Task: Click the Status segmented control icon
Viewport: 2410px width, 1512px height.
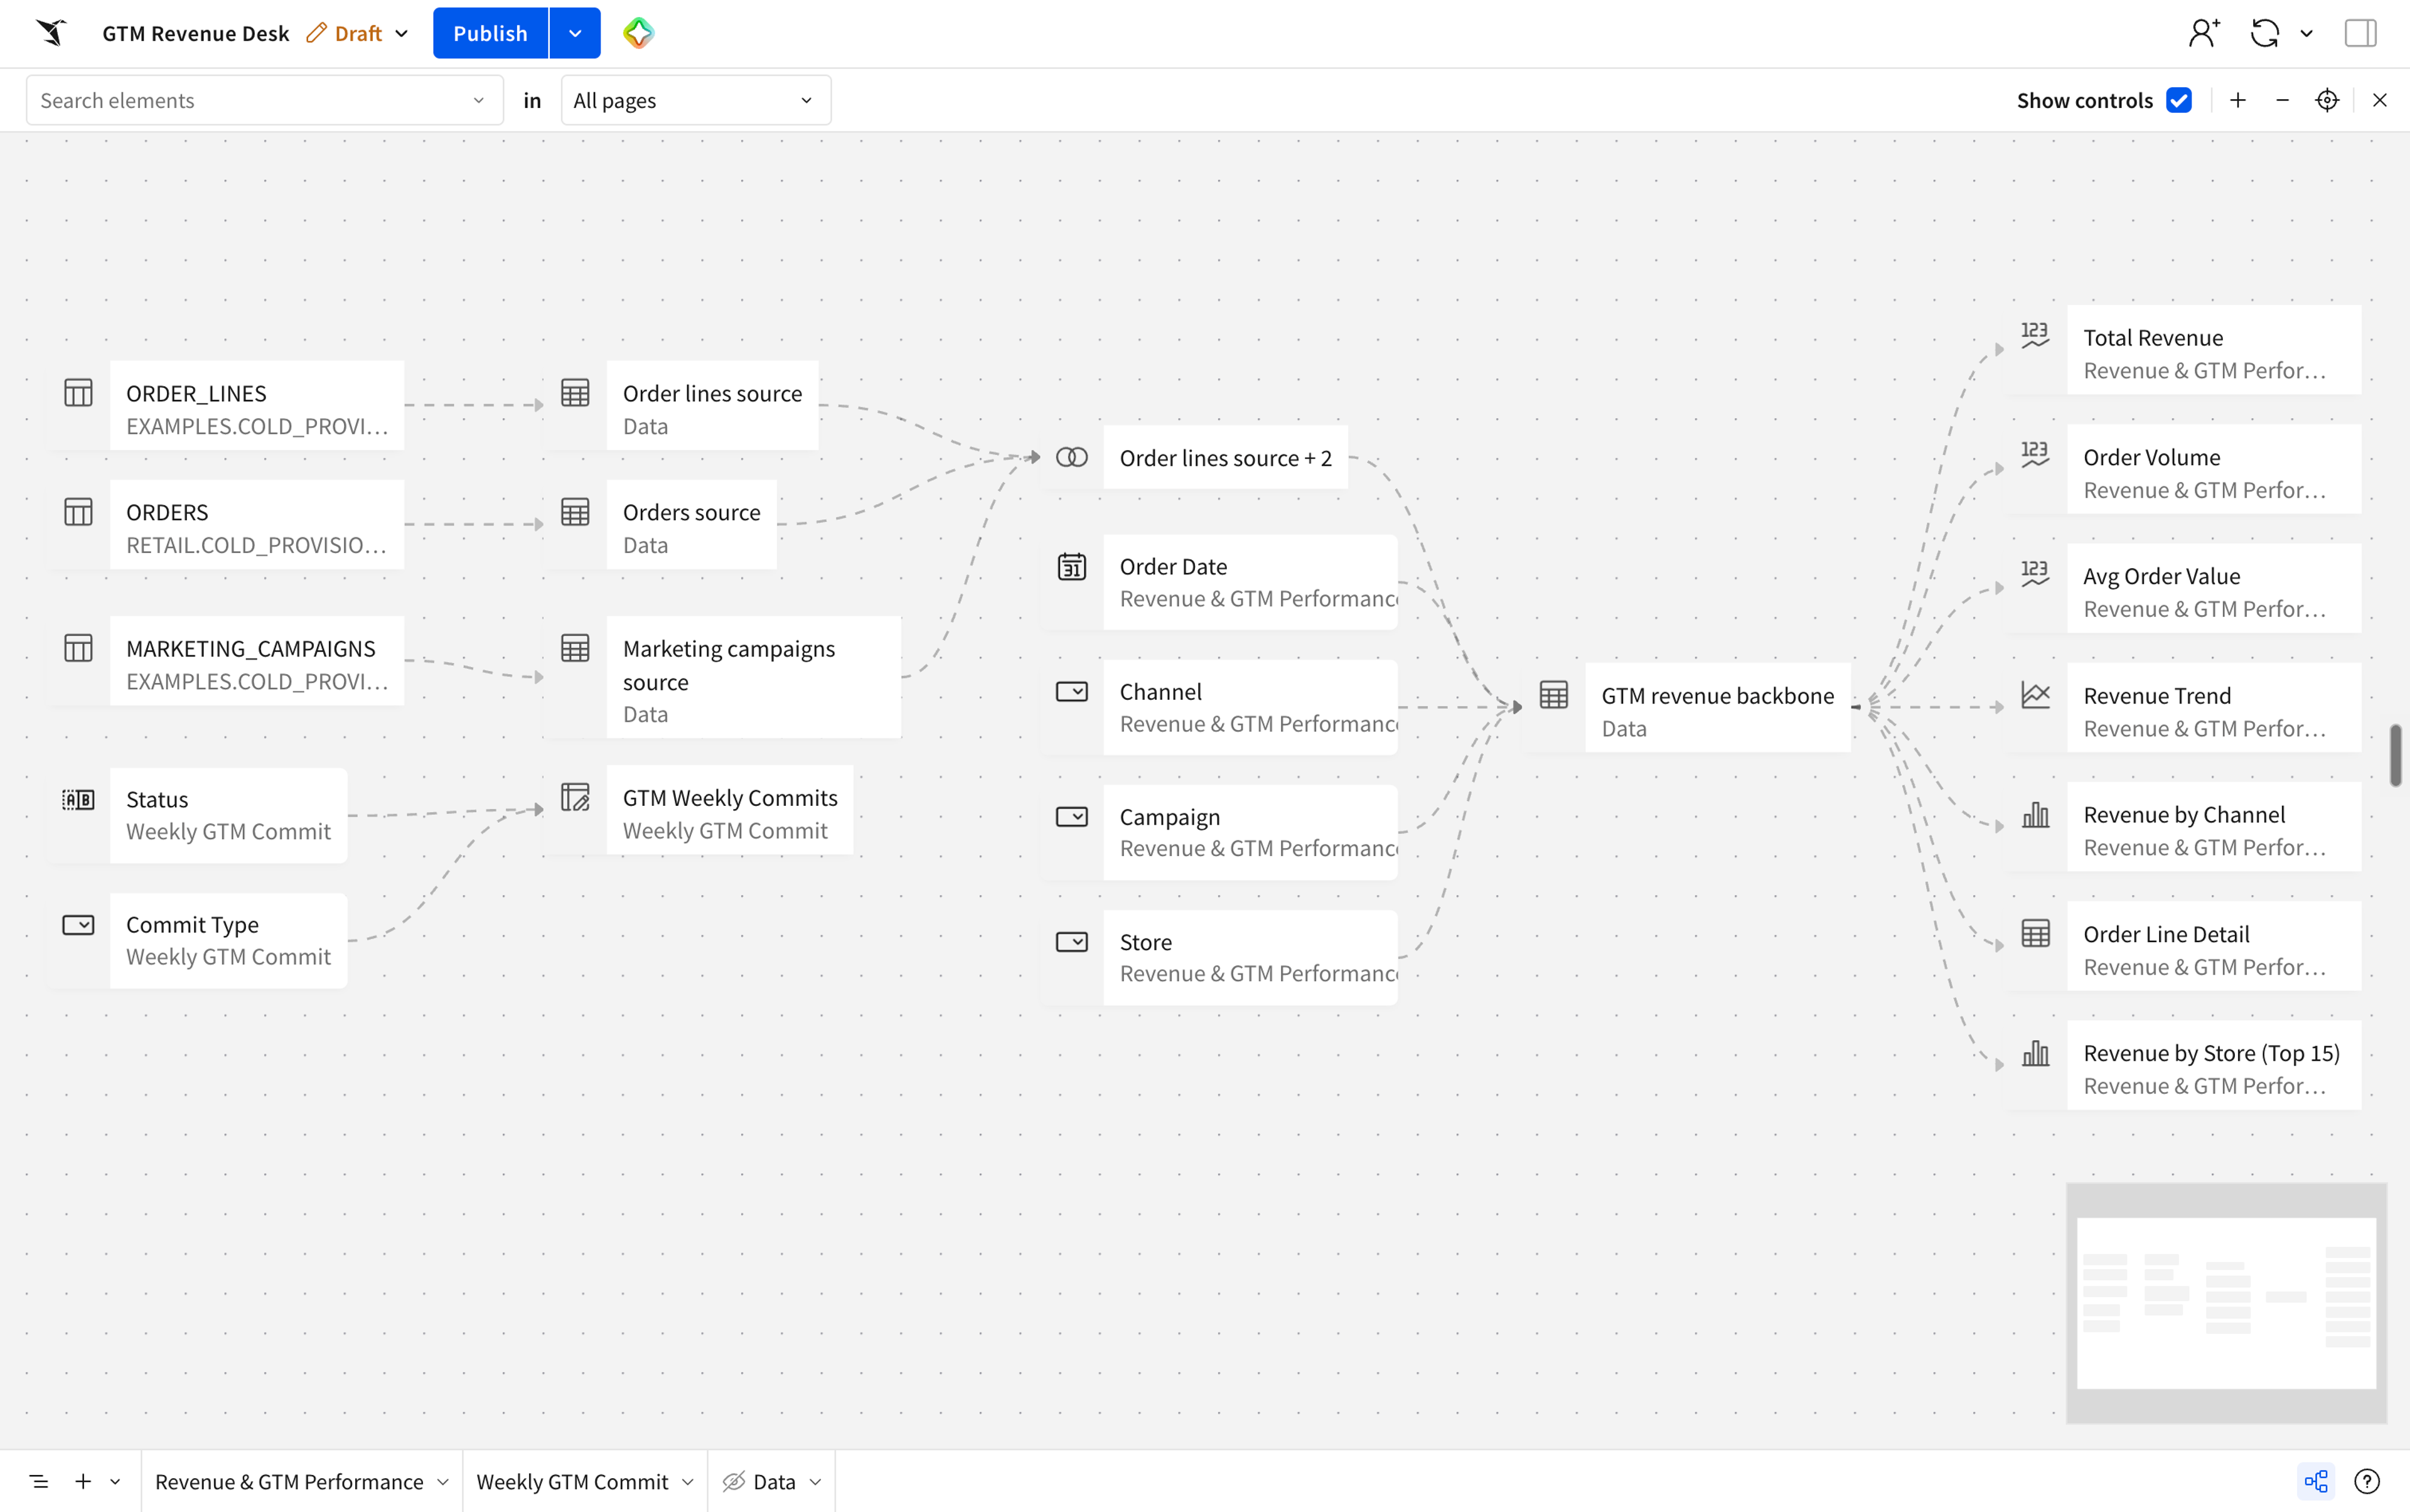Action: (x=78, y=799)
